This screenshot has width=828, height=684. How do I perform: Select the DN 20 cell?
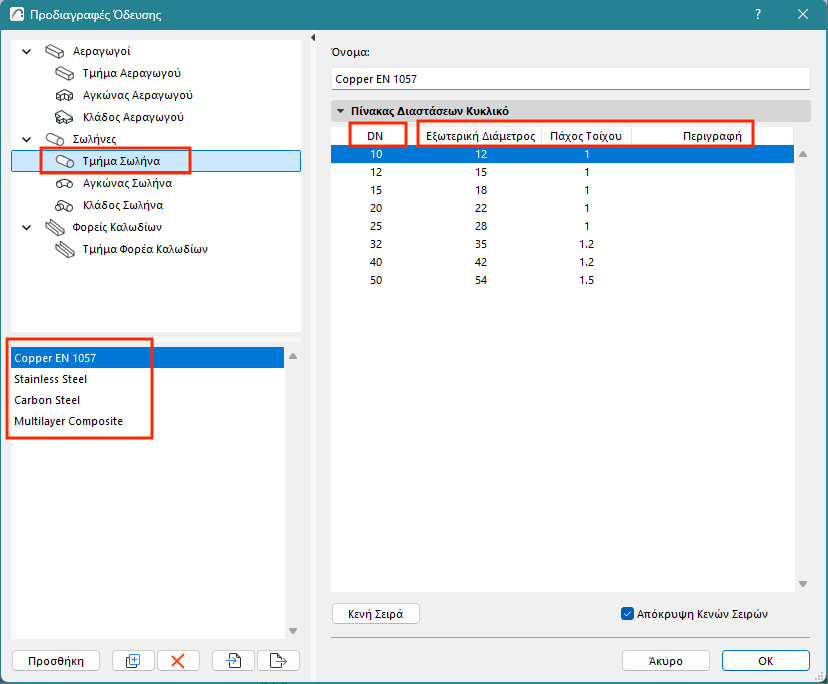[375, 208]
